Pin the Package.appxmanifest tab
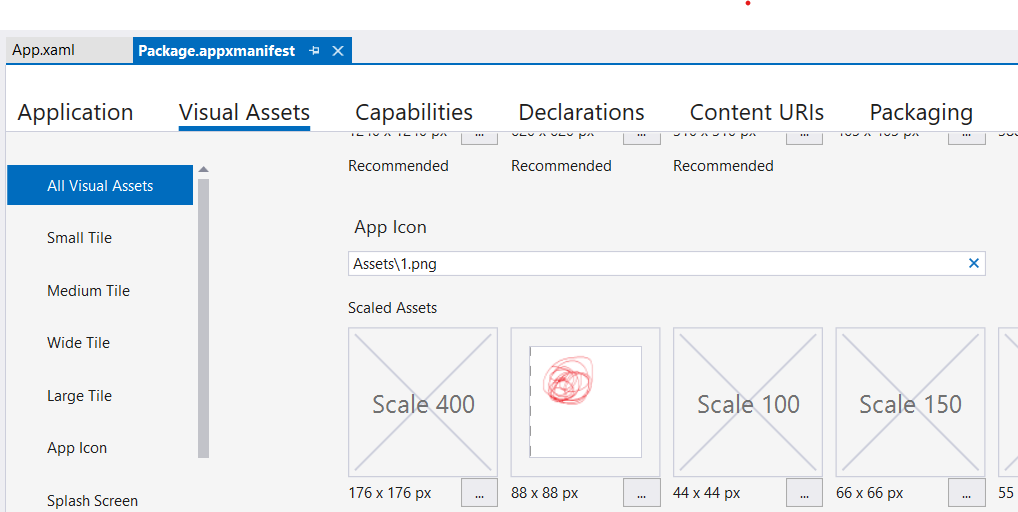Viewport: 1018px width, 512px height. coord(315,51)
